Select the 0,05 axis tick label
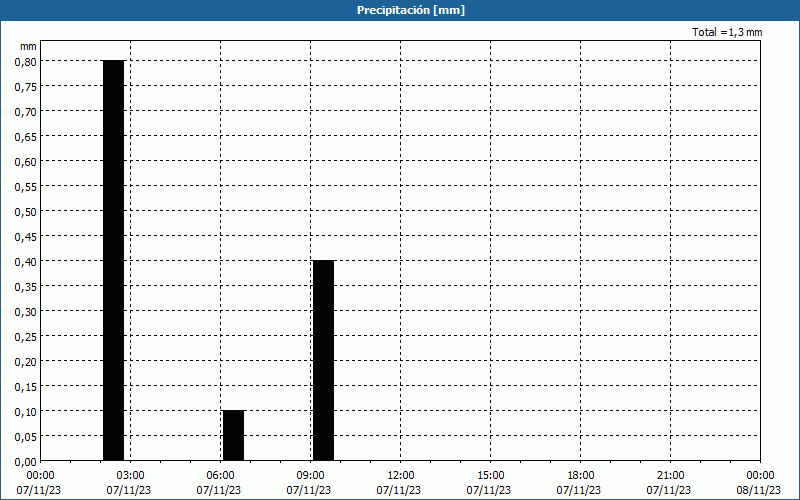 pyautogui.click(x=26, y=437)
